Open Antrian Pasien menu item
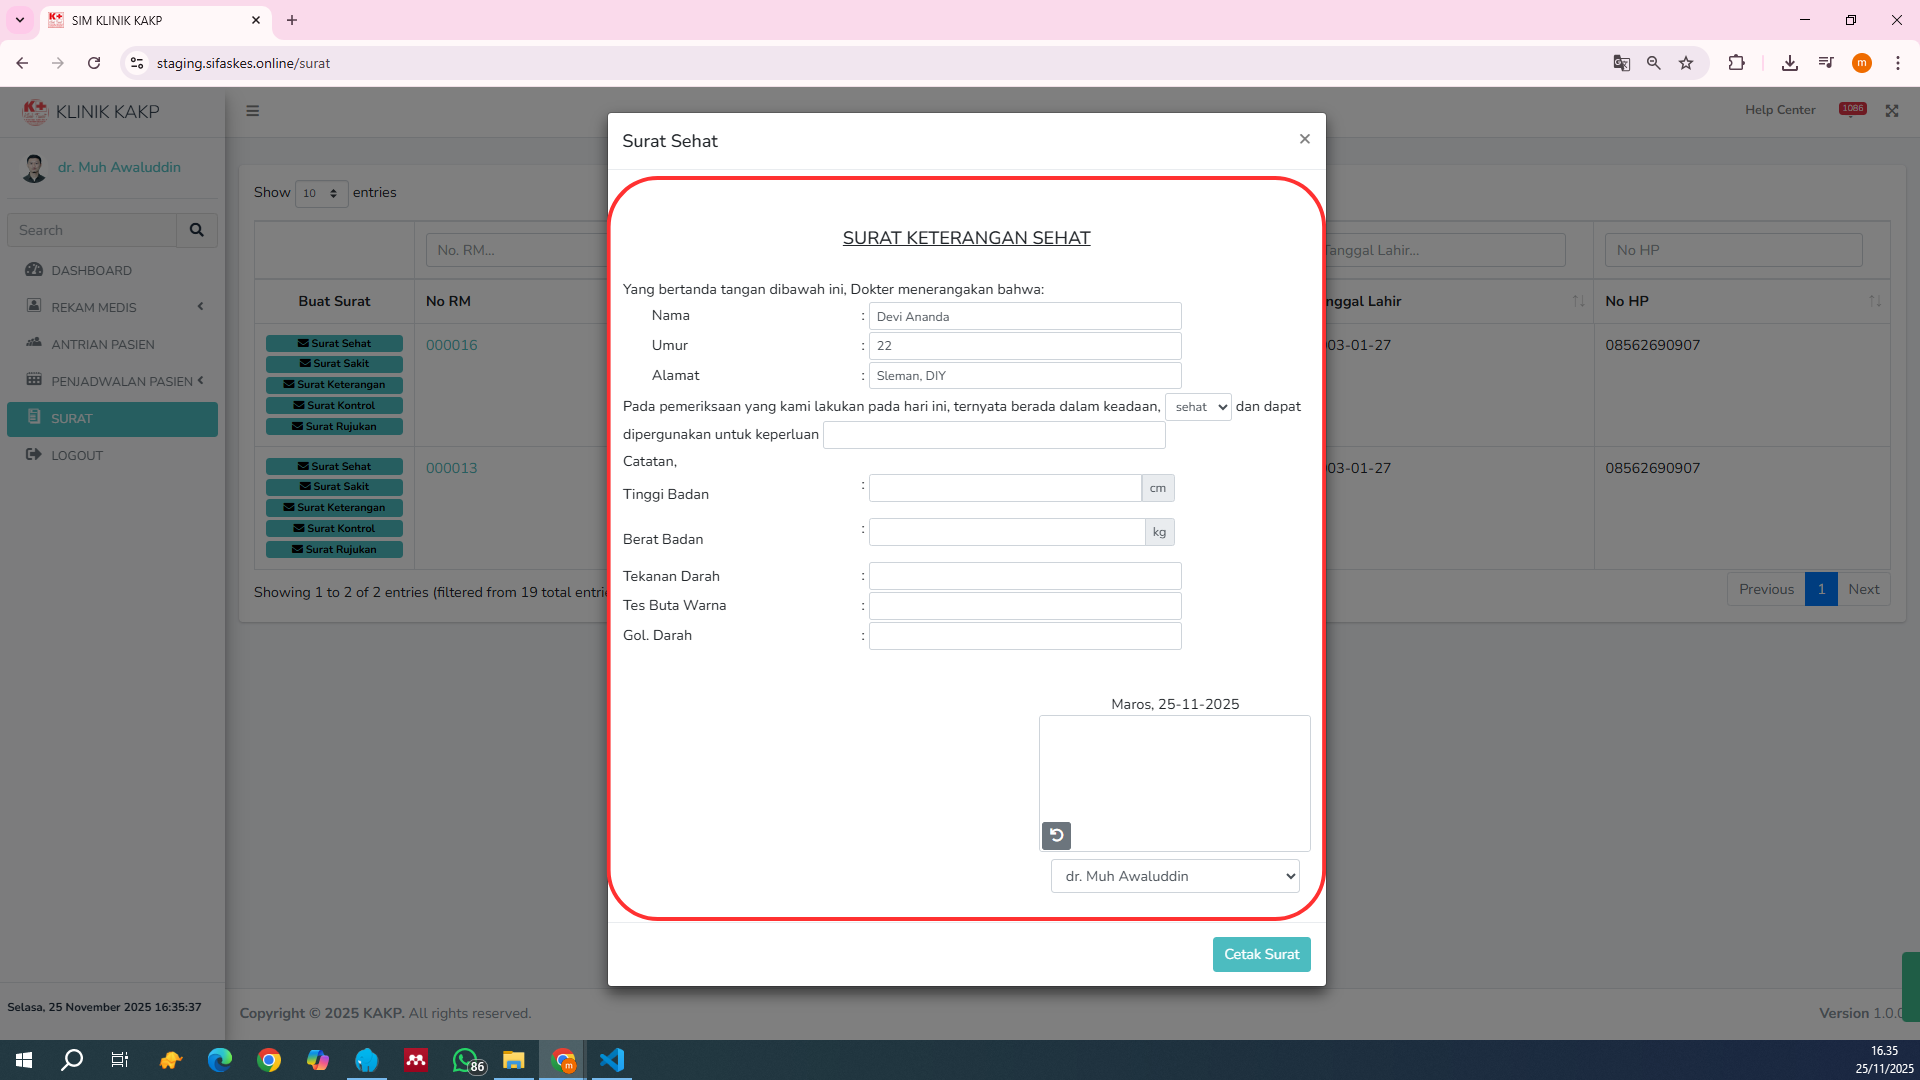 coord(102,344)
